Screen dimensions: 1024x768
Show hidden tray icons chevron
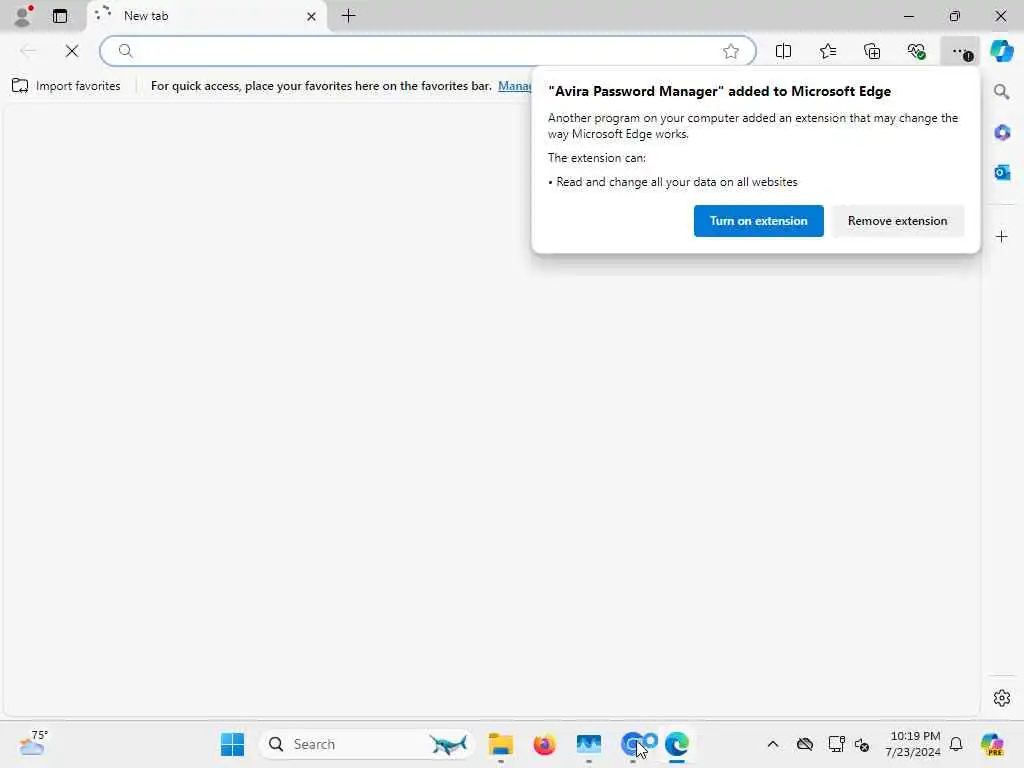[x=773, y=744]
